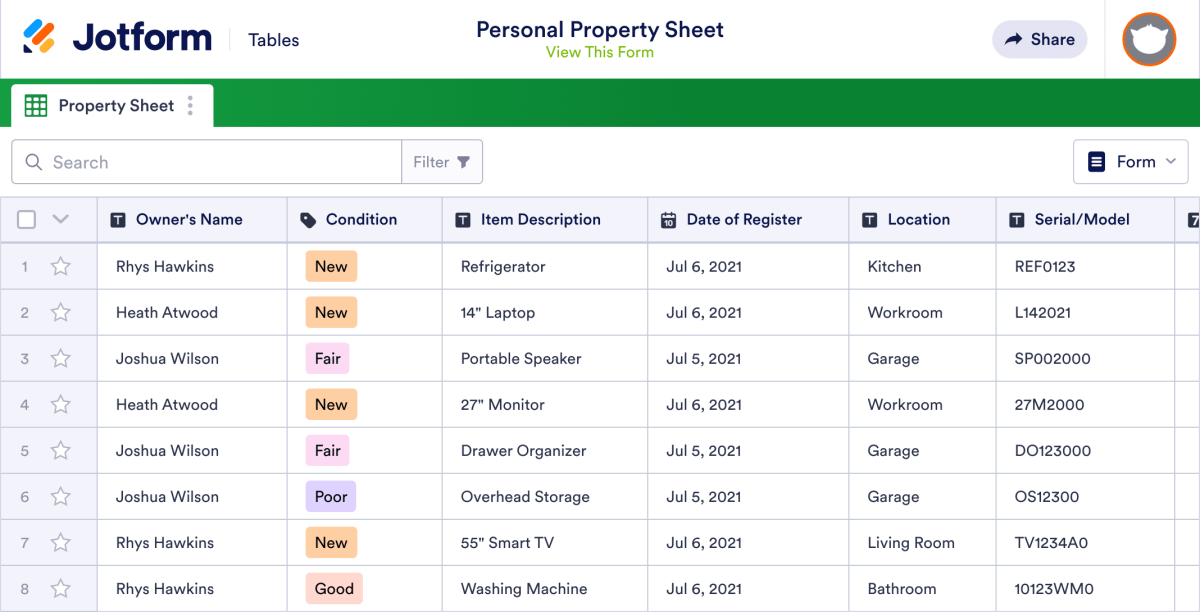Click the Tables label in the header
This screenshot has height=612, width=1200.
tap(273, 40)
